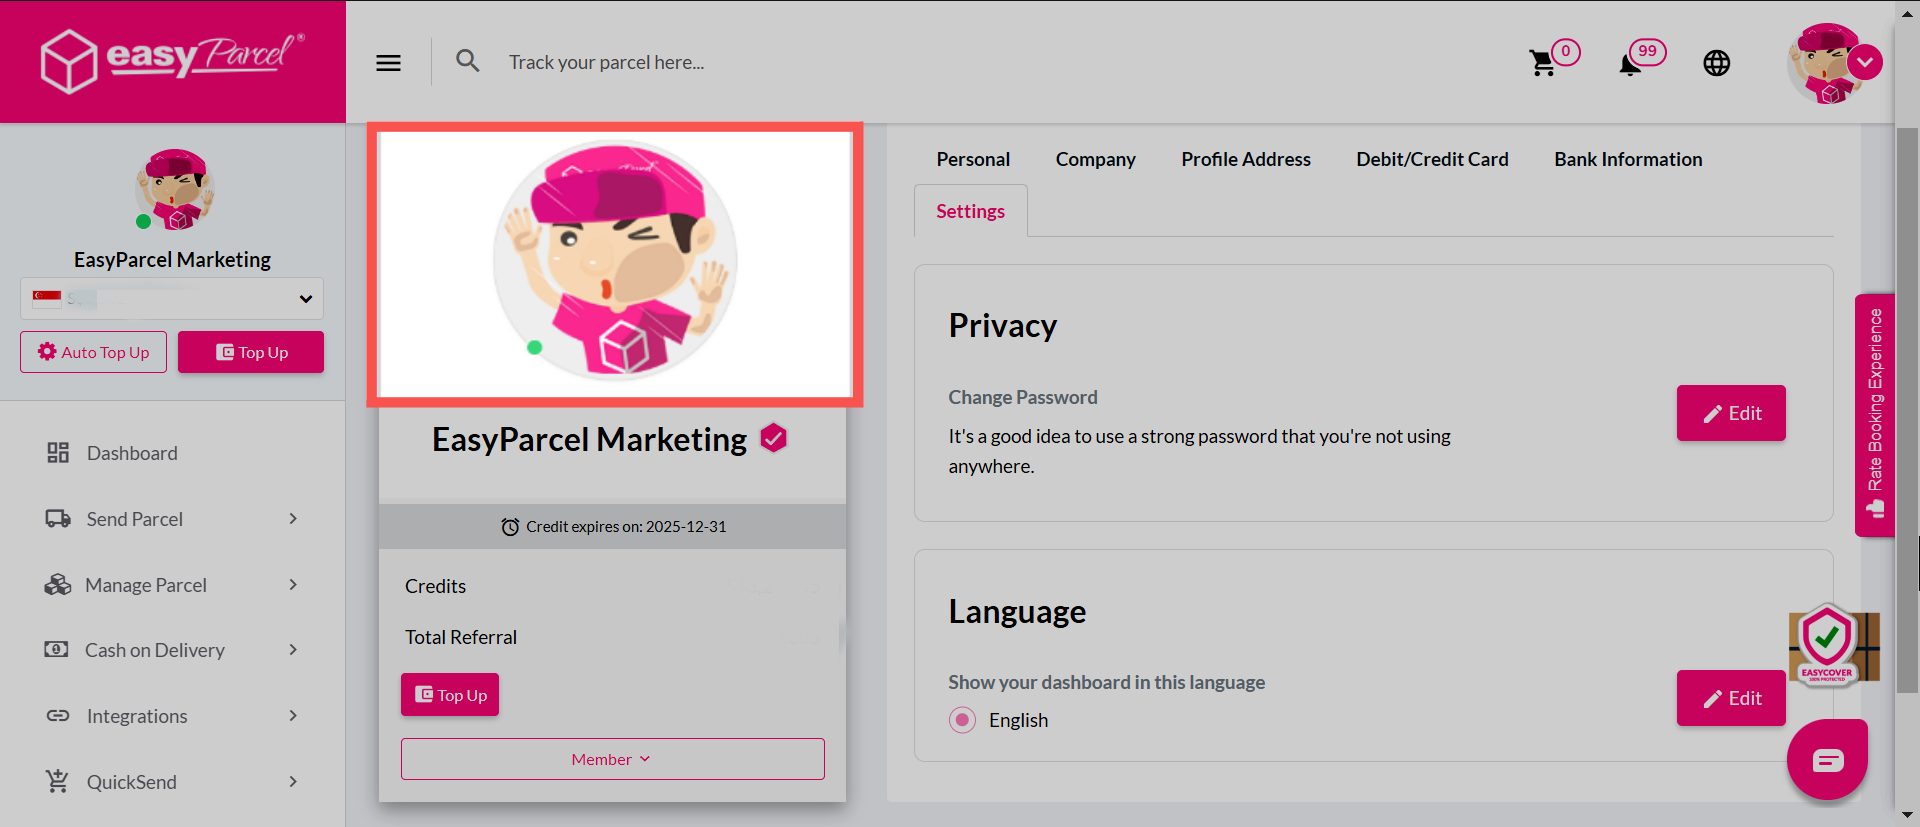Click the verified badge next to EasyParcel Marketing
The width and height of the screenshot is (1920, 827).
click(x=774, y=438)
